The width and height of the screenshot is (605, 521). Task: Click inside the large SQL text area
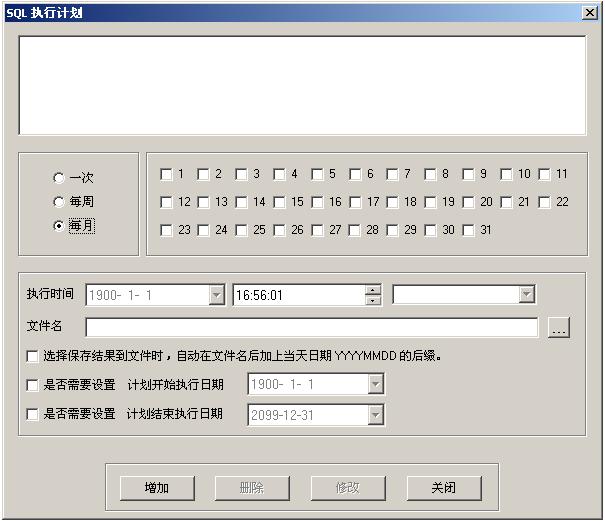tap(302, 86)
